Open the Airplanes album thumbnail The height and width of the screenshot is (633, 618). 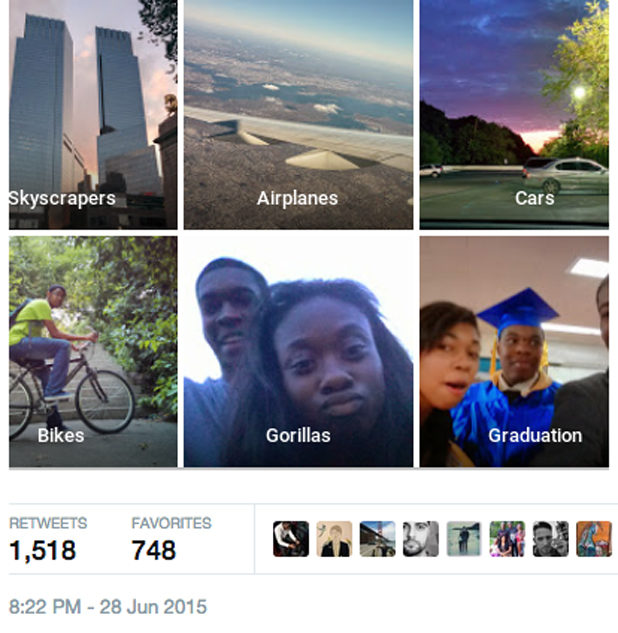pyautogui.click(x=298, y=115)
